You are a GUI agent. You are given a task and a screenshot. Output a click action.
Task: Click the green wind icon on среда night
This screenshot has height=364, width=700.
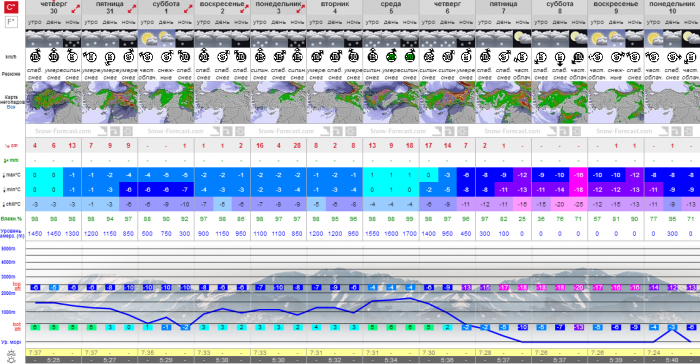click(x=409, y=57)
